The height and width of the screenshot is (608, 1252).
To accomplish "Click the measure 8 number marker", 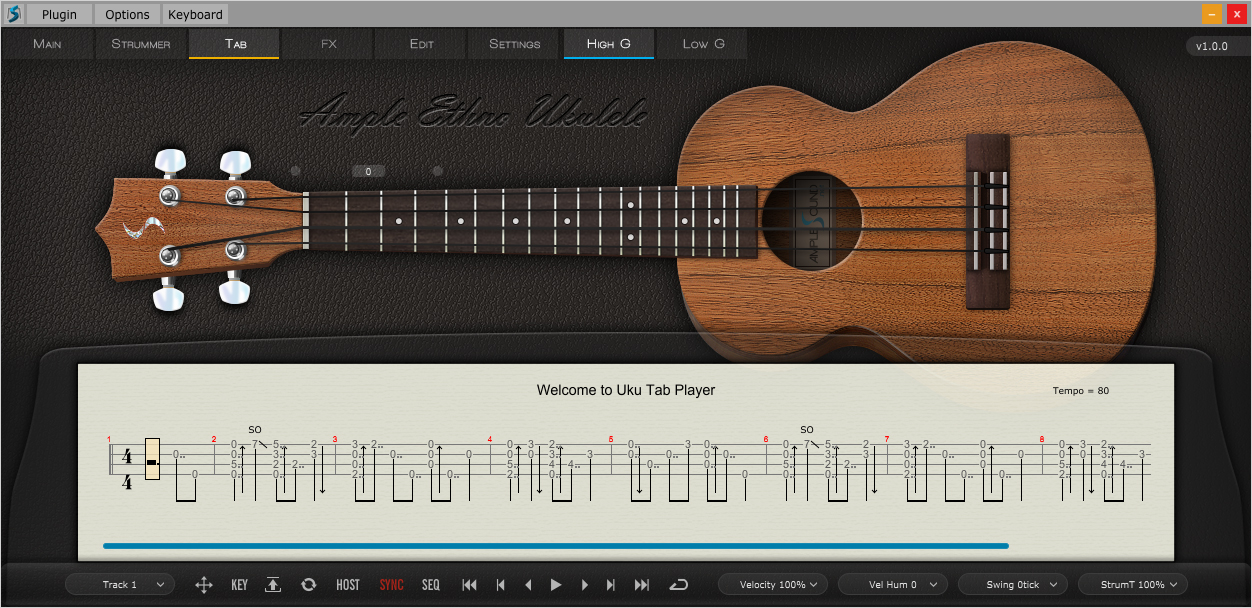I will [x=1041, y=439].
